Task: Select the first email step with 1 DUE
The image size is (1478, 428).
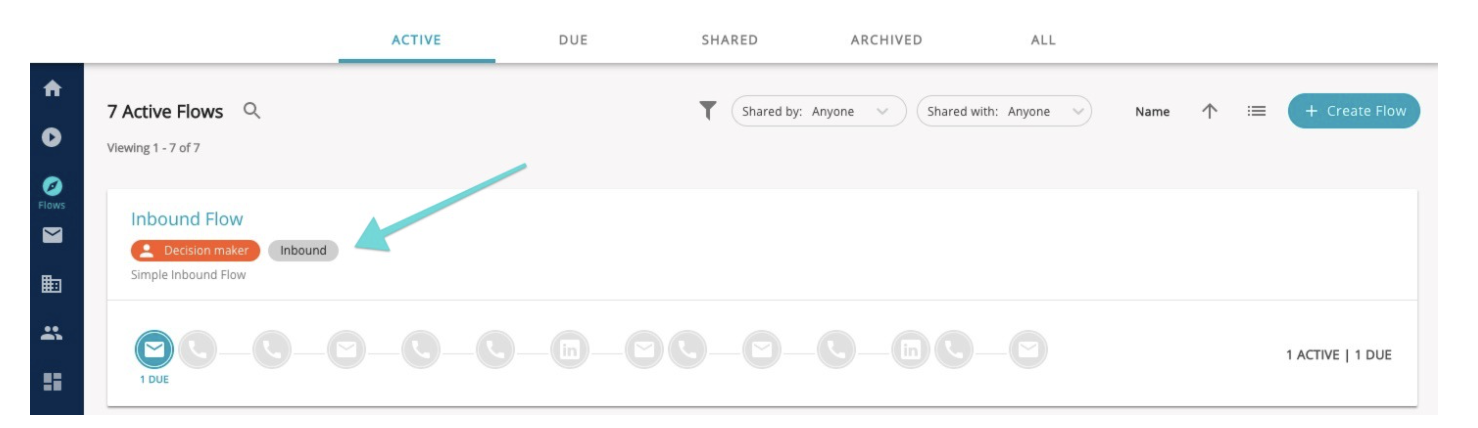Action: click(x=154, y=349)
